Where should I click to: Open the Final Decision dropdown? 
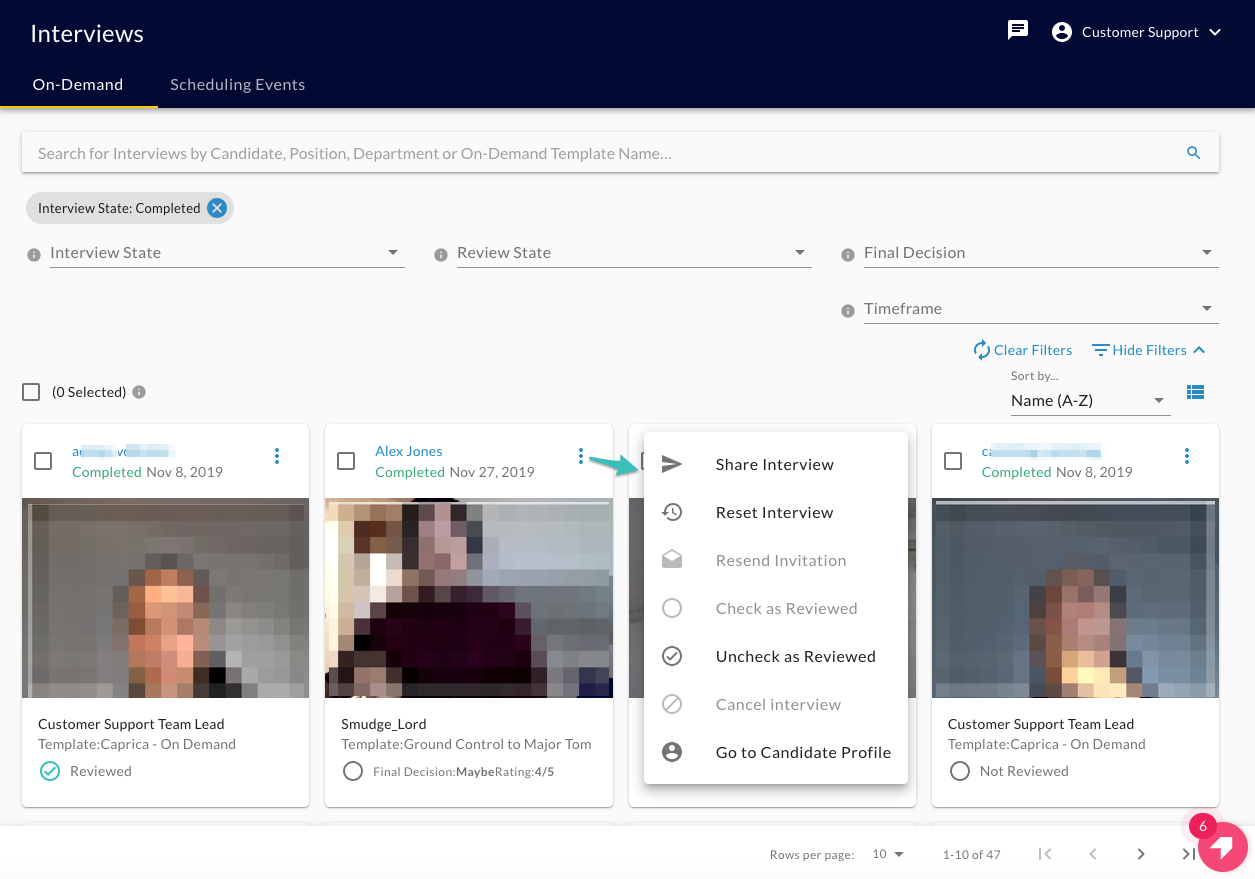point(1041,253)
